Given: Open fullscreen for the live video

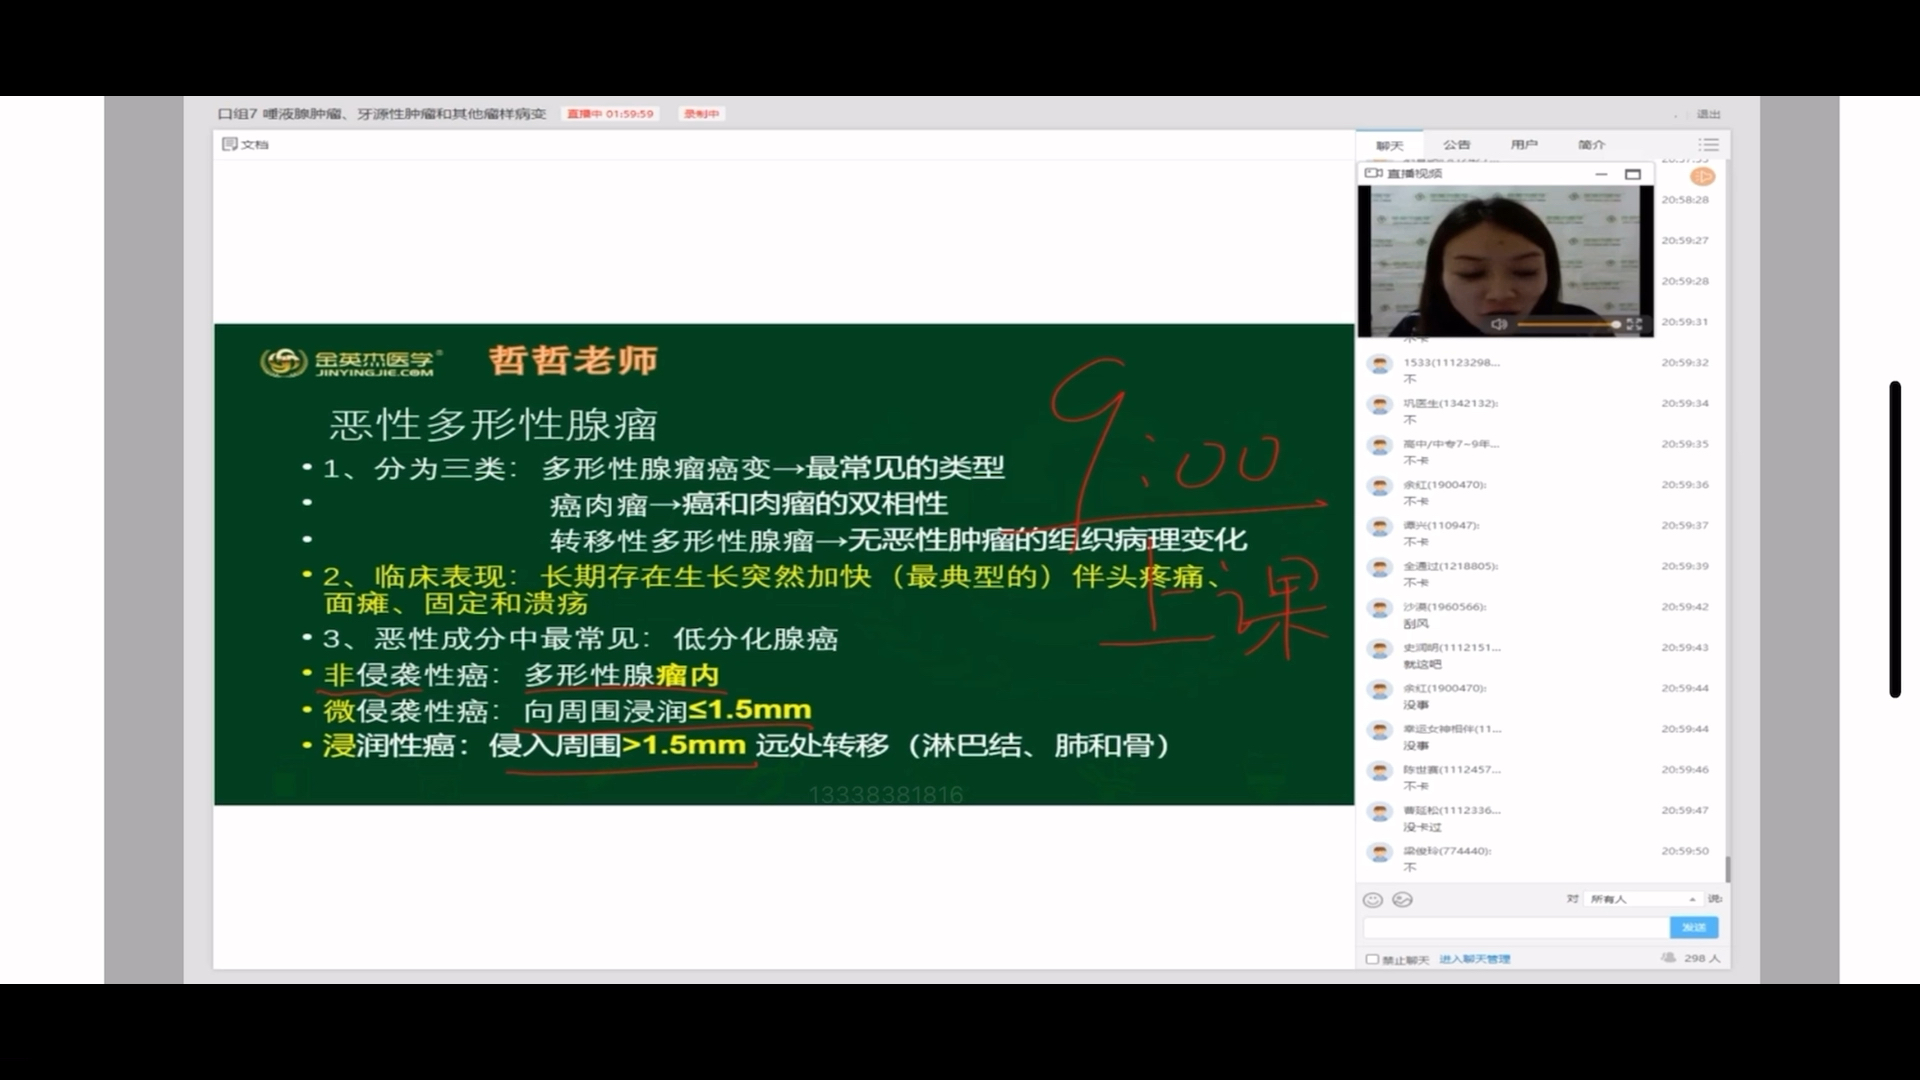Looking at the screenshot, I should [1634, 324].
